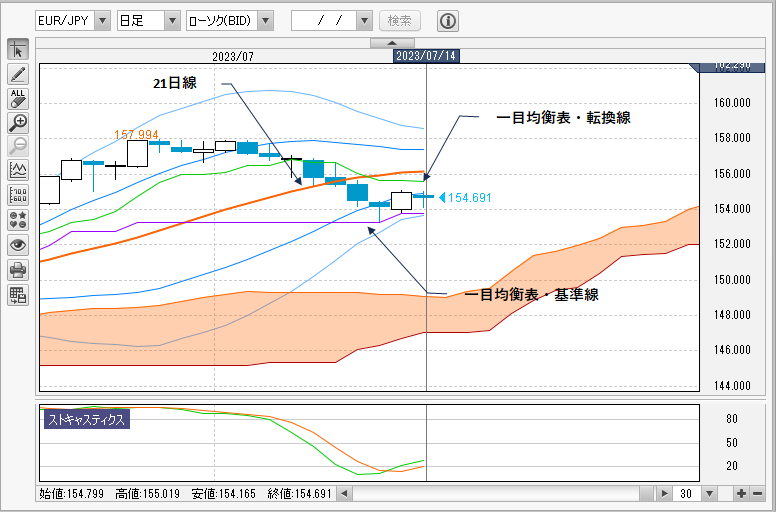
Task: Click the 2023/07 month axis label
Action: (233, 56)
